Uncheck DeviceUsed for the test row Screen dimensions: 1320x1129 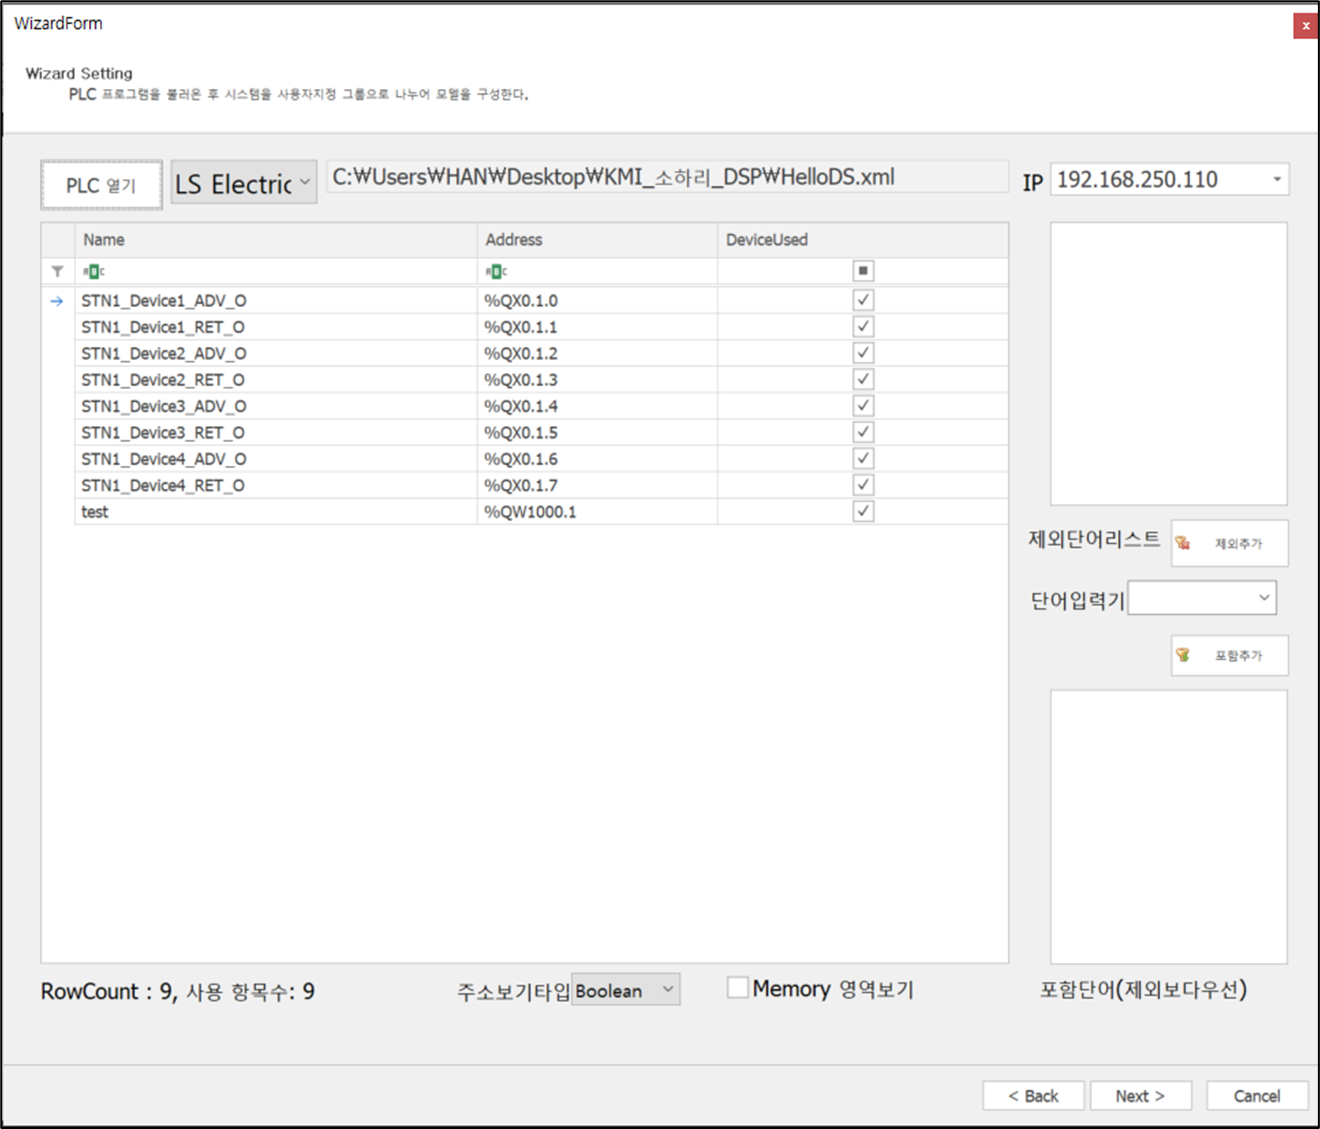point(863,511)
